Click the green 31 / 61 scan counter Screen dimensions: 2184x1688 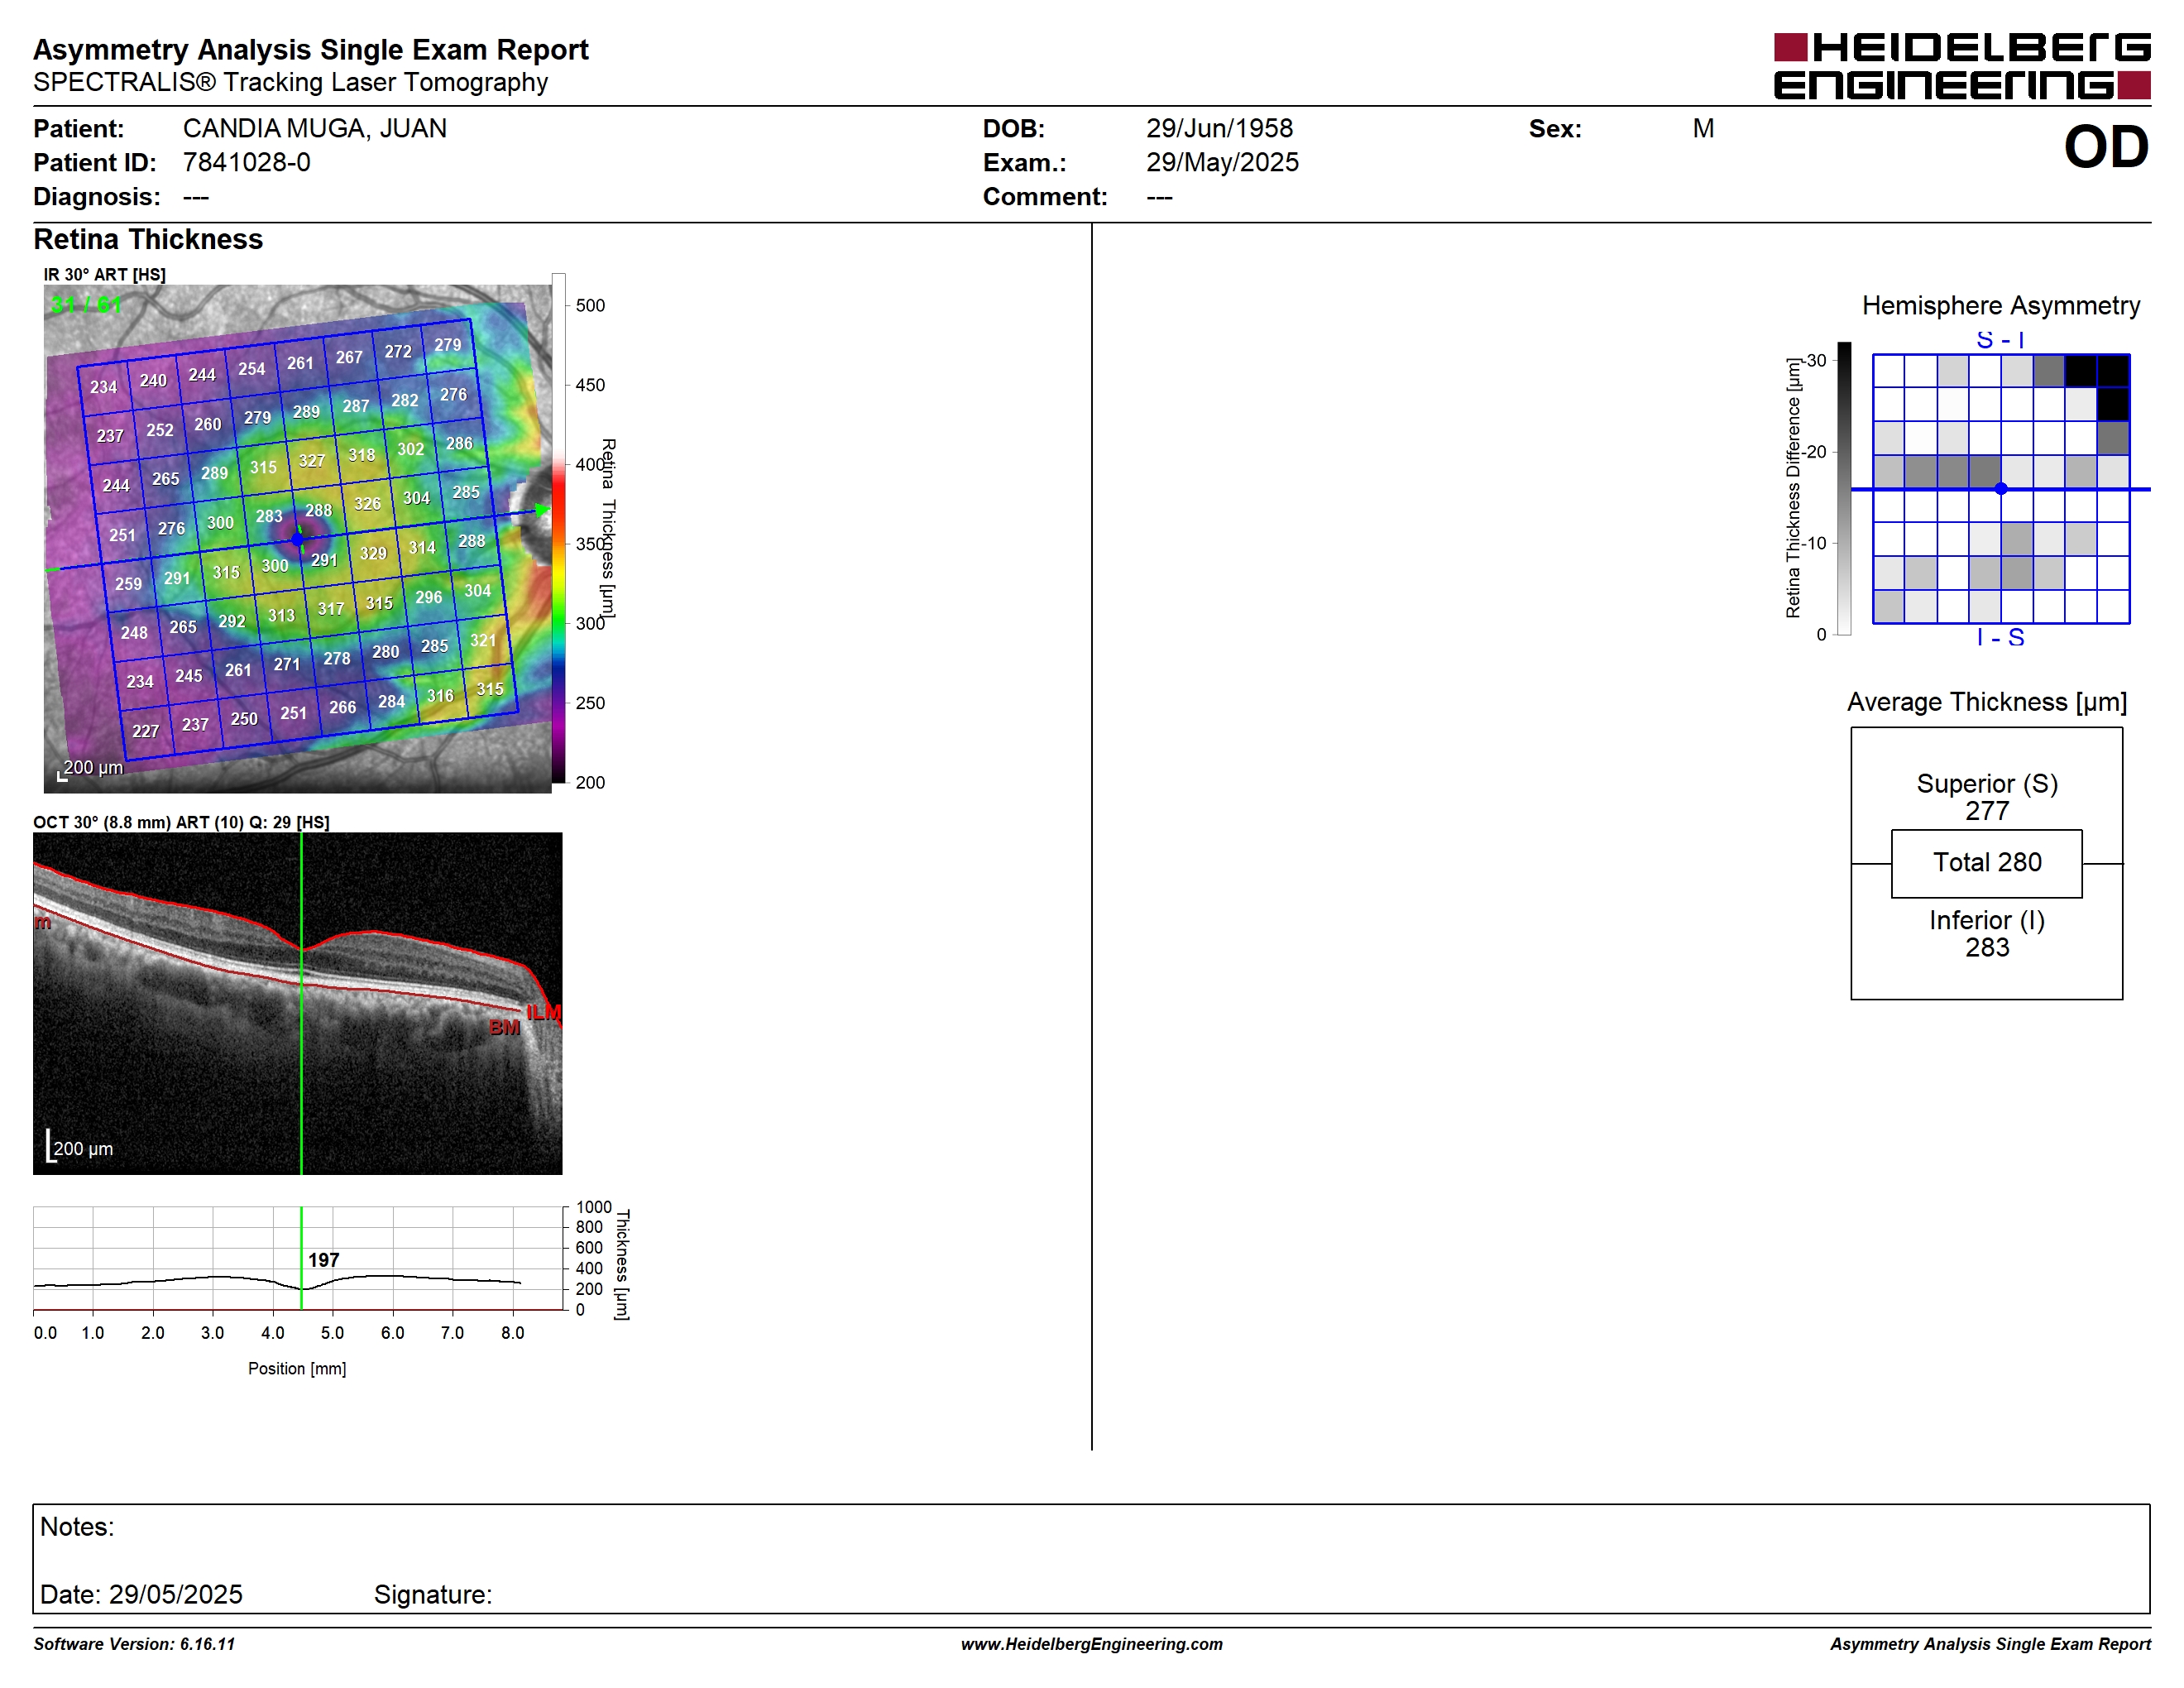[86, 304]
